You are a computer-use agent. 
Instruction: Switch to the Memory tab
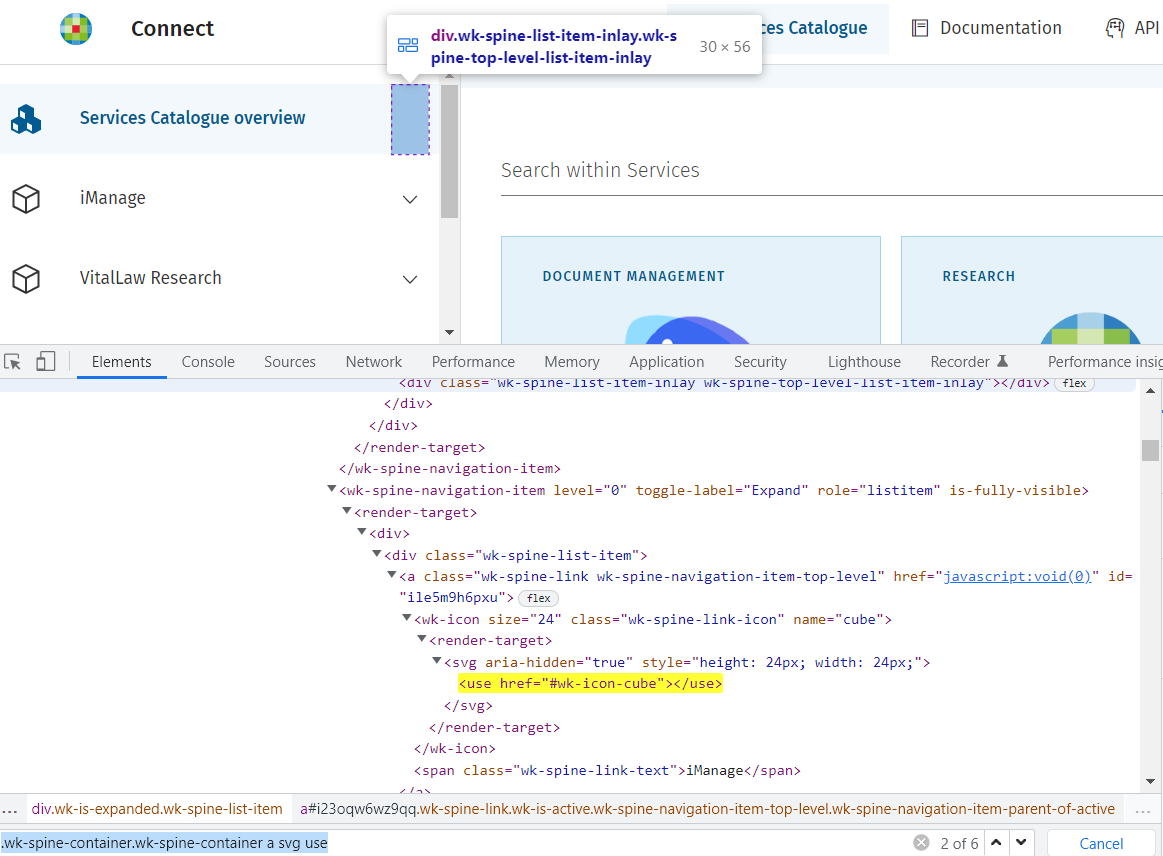pyautogui.click(x=572, y=362)
